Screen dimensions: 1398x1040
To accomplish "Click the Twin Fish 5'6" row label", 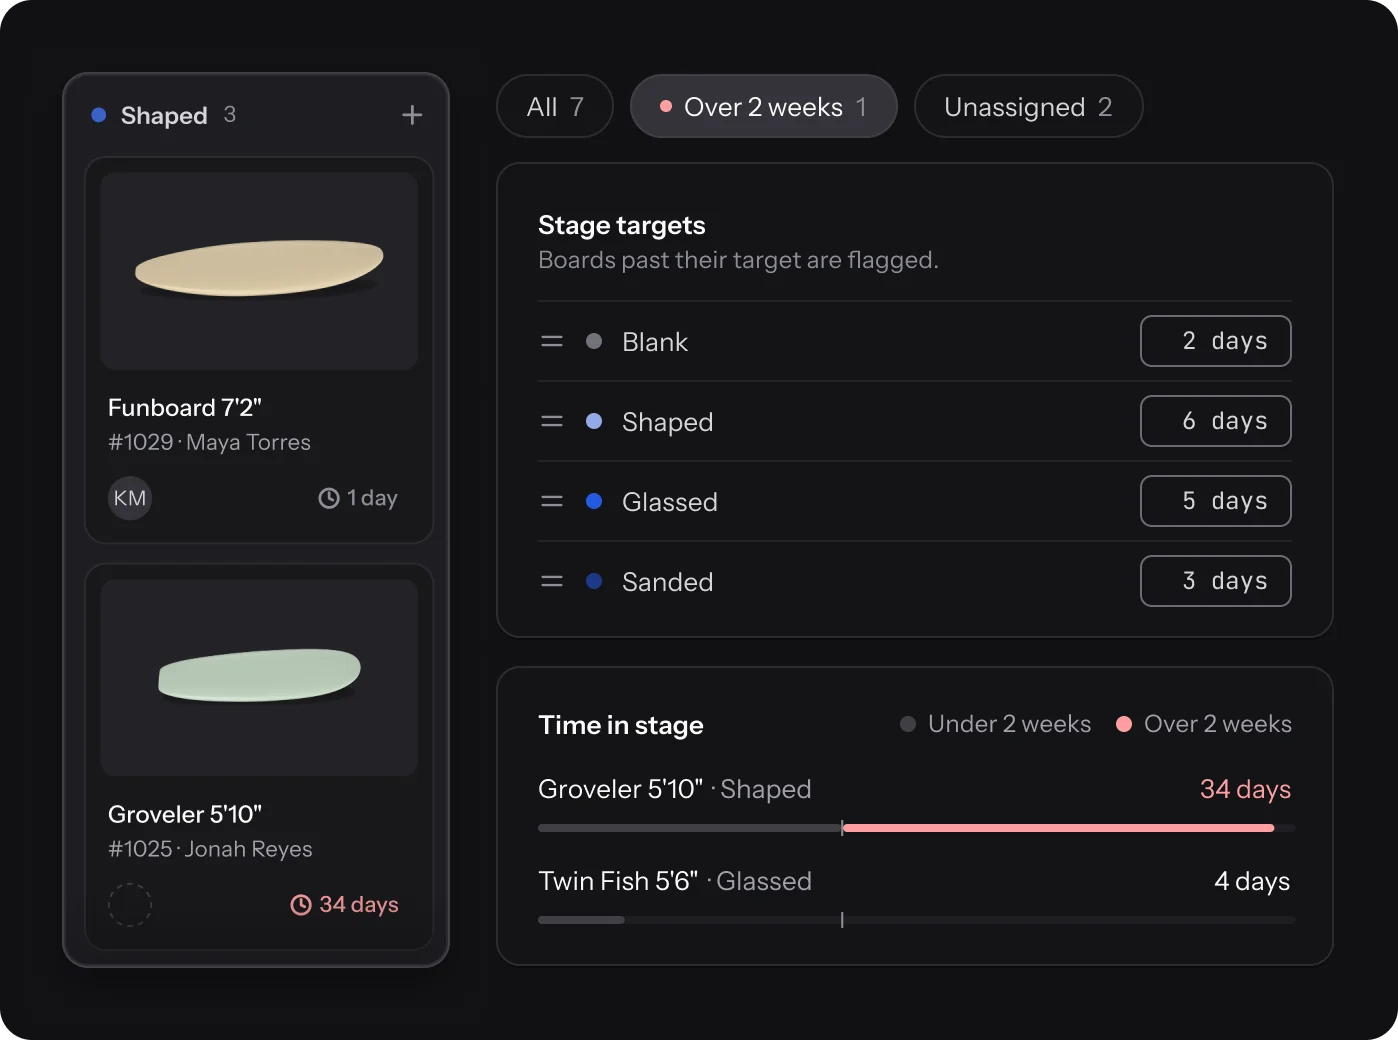I will (x=618, y=881).
